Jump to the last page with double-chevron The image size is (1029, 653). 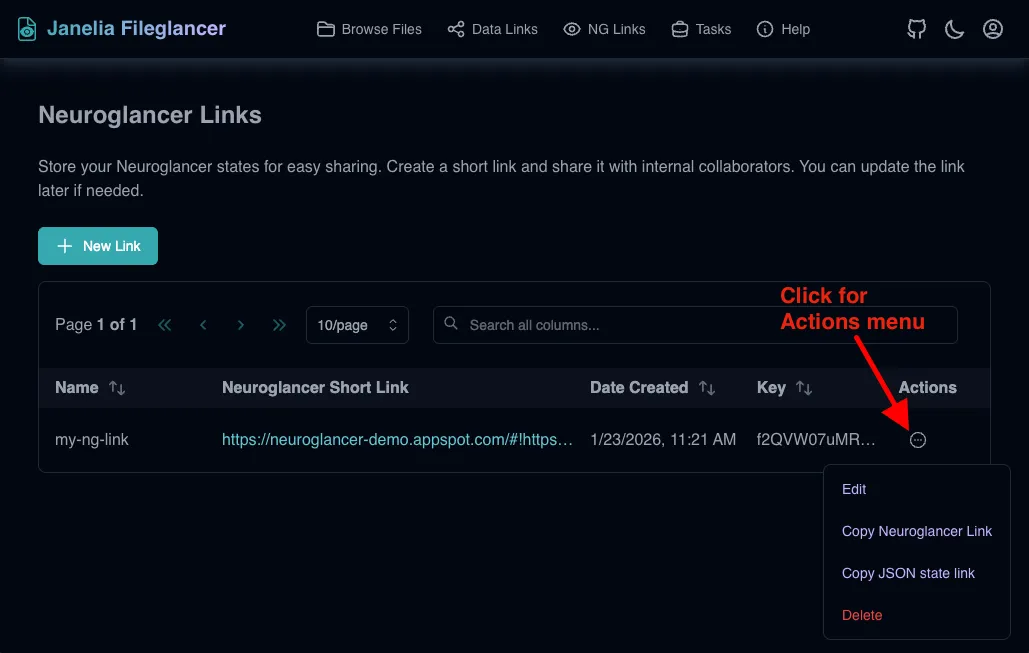point(279,324)
